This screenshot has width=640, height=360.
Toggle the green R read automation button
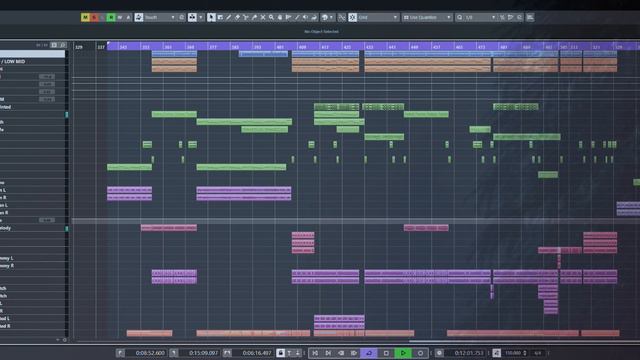[x=111, y=17]
